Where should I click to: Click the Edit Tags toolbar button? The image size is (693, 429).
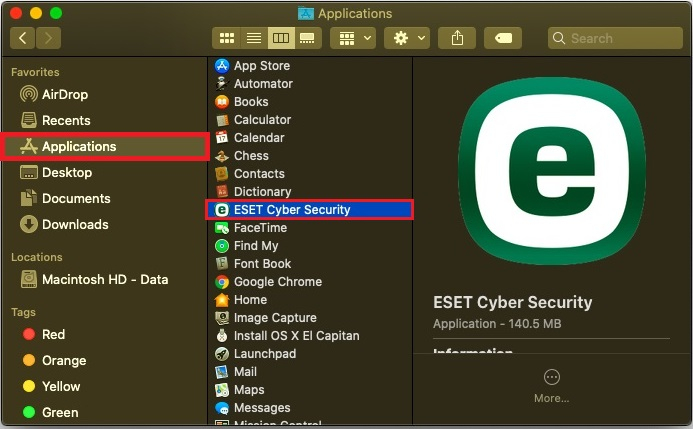[x=503, y=38]
